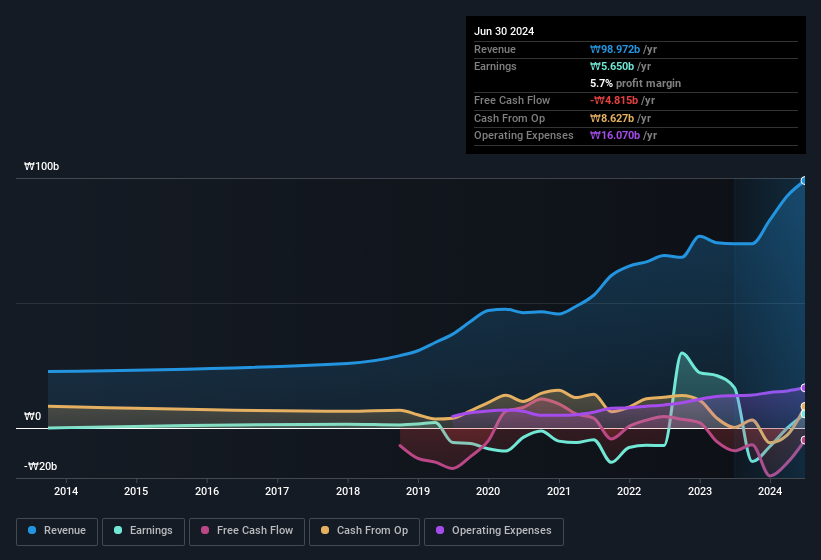Click the 5.7% profit margin text
Image resolution: width=821 pixels, height=560 pixels.
pyautogui.click(x=635, y=83)
